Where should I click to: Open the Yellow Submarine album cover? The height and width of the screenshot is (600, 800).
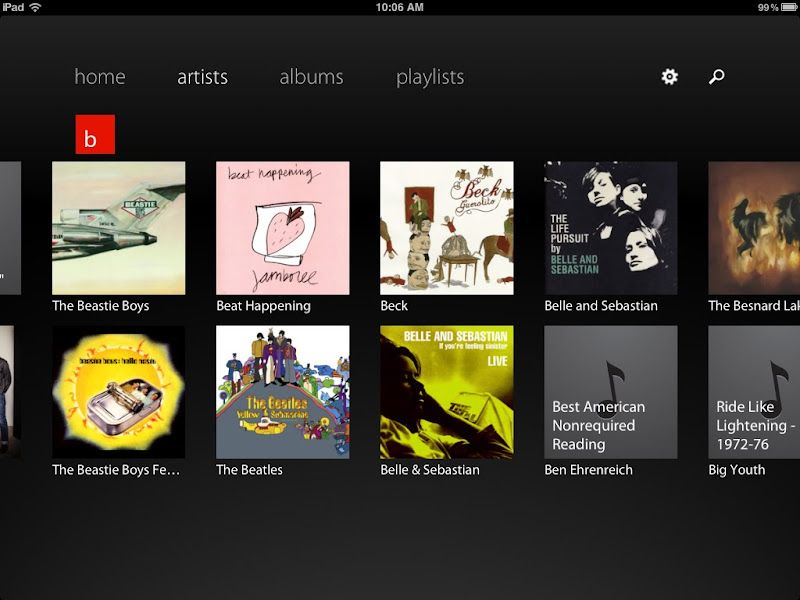point(283,392)
